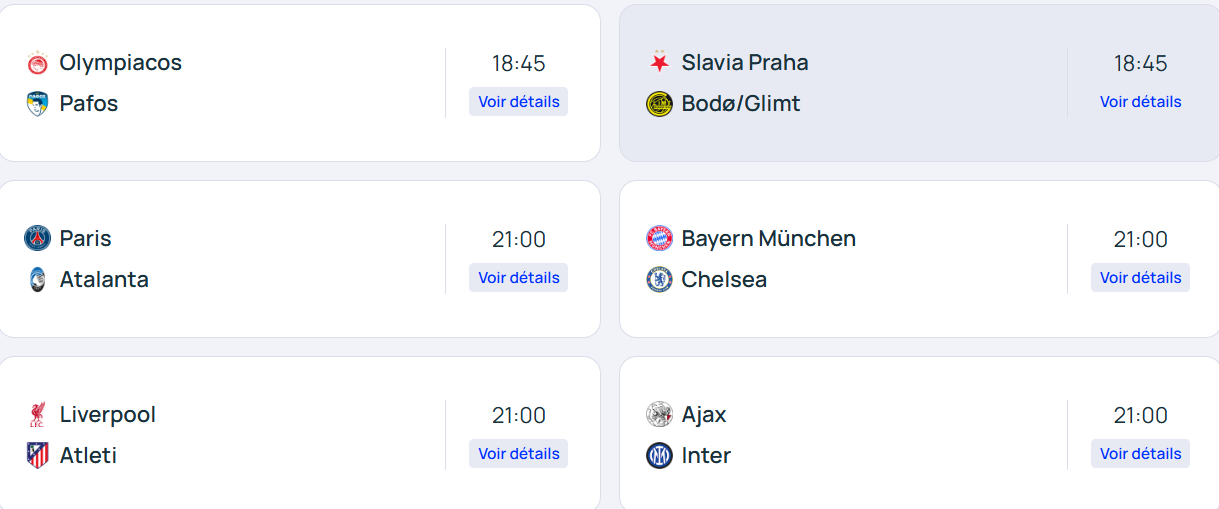Select the Liverpool team name

point(108,415)
